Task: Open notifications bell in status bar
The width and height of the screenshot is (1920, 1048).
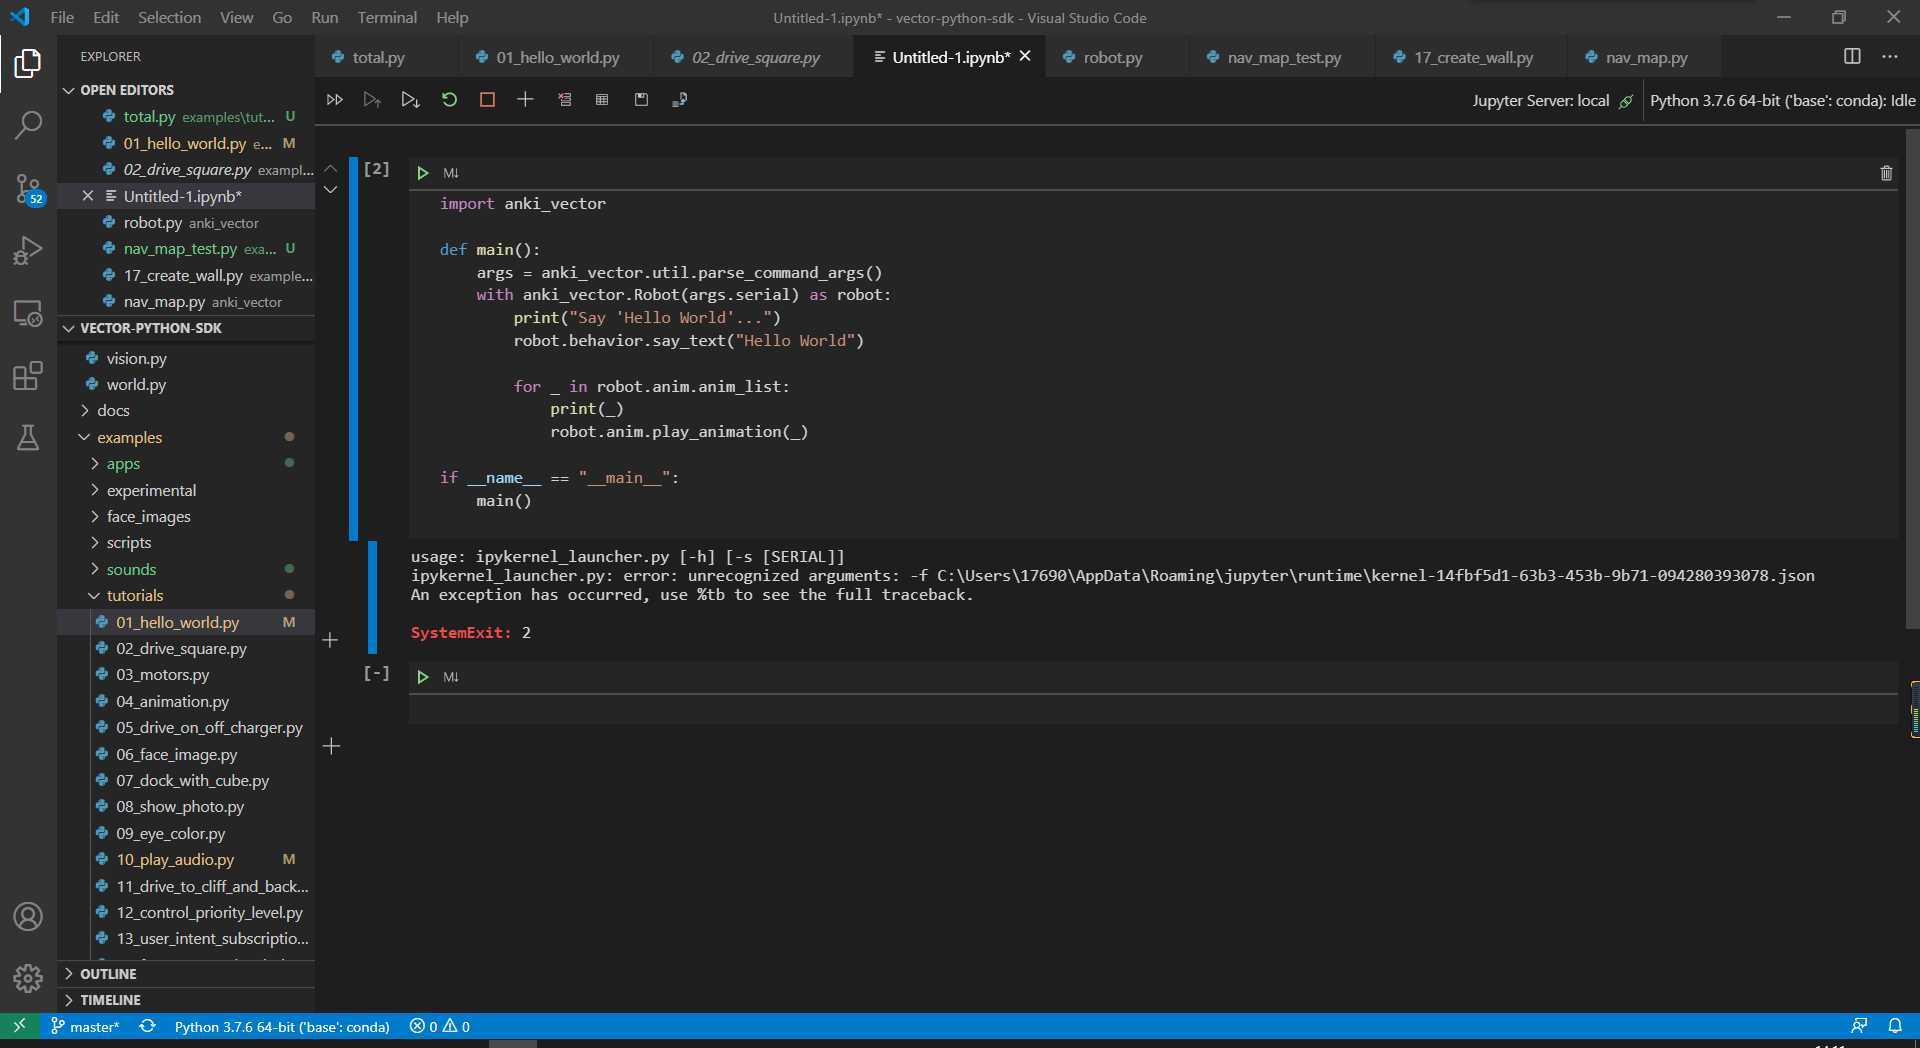Action: tap(1895, 1026)
